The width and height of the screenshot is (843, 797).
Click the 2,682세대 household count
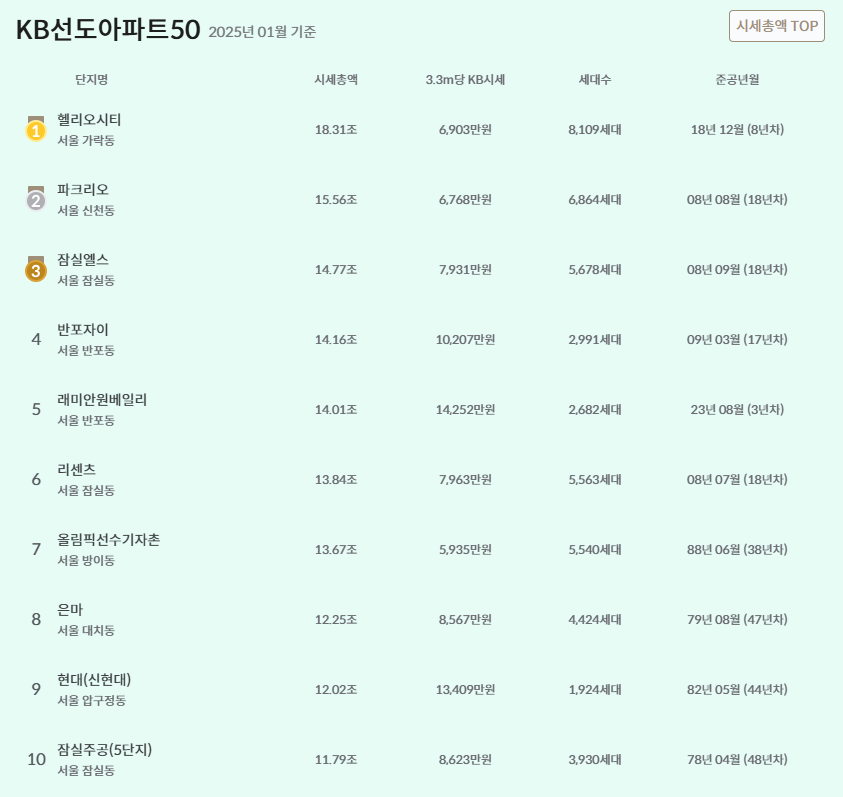[595, 409]
